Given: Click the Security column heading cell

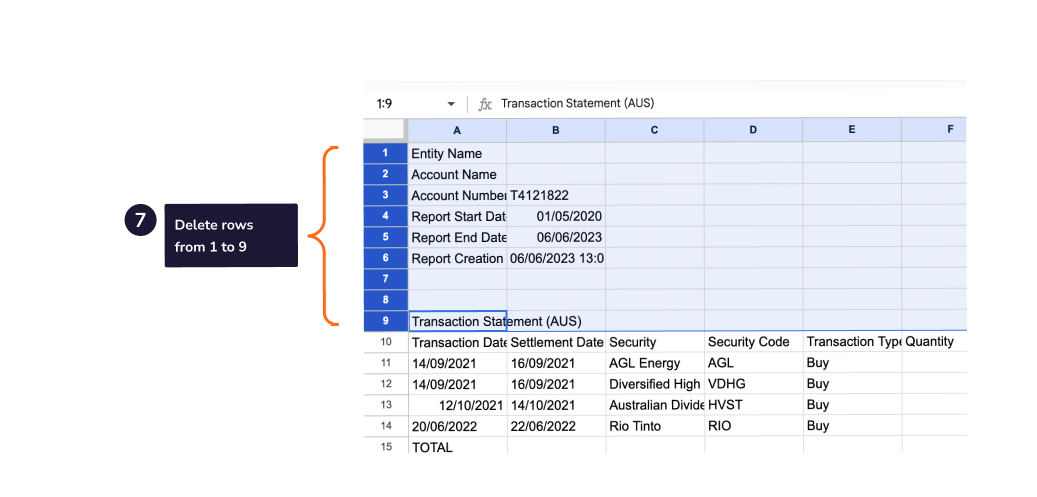Looking at the screenshot, I should pyautogui.click(x=654, y=342).
